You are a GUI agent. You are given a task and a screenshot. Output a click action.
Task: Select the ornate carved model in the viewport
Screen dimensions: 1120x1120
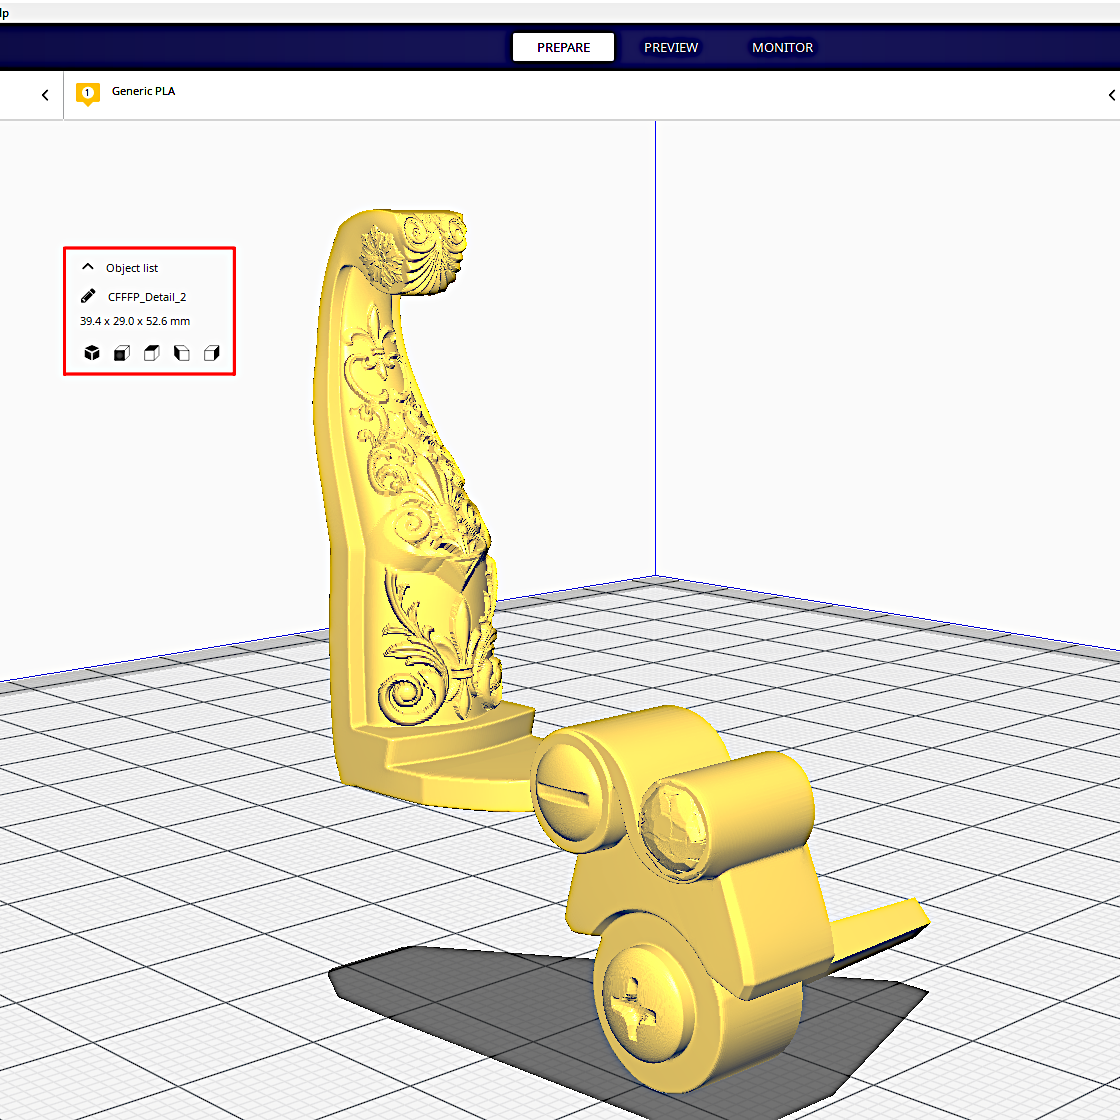tap(420, 500)
